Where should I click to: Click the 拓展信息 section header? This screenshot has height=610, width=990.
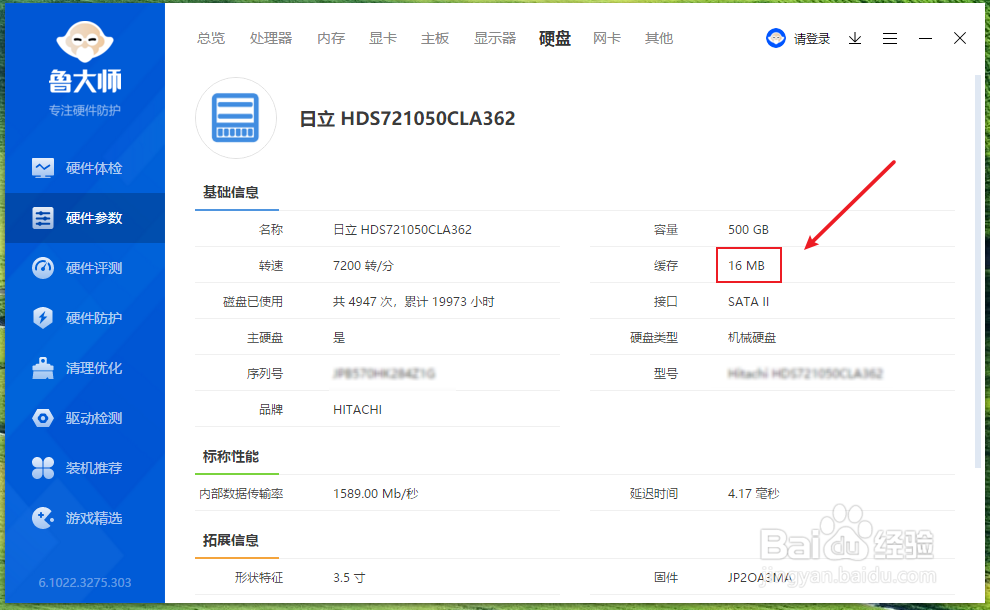[230, 541]
